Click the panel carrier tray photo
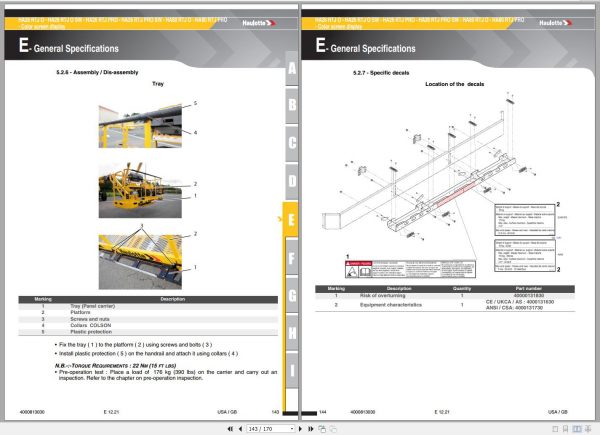600x435 pixels. tap(140, 262)
